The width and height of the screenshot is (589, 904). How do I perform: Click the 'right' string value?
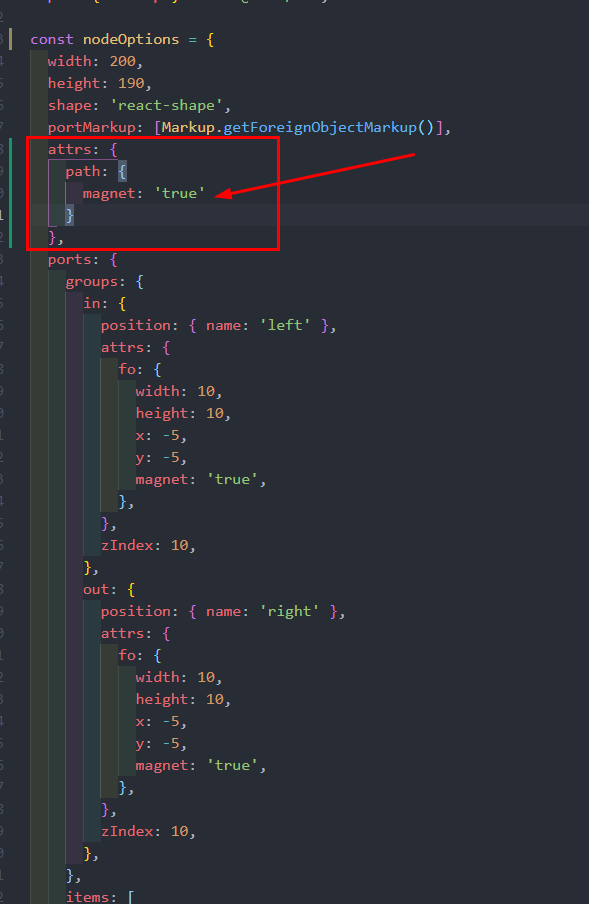click(289, 611)
